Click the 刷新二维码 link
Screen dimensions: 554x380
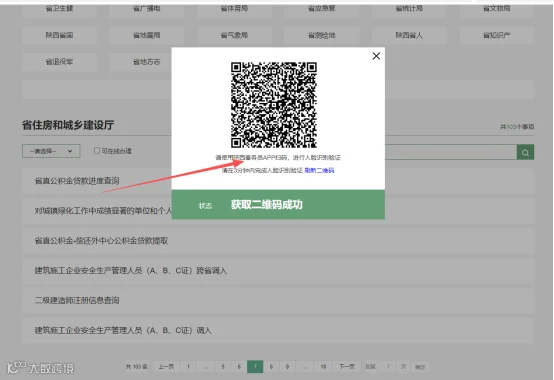(x=319, y=170)
